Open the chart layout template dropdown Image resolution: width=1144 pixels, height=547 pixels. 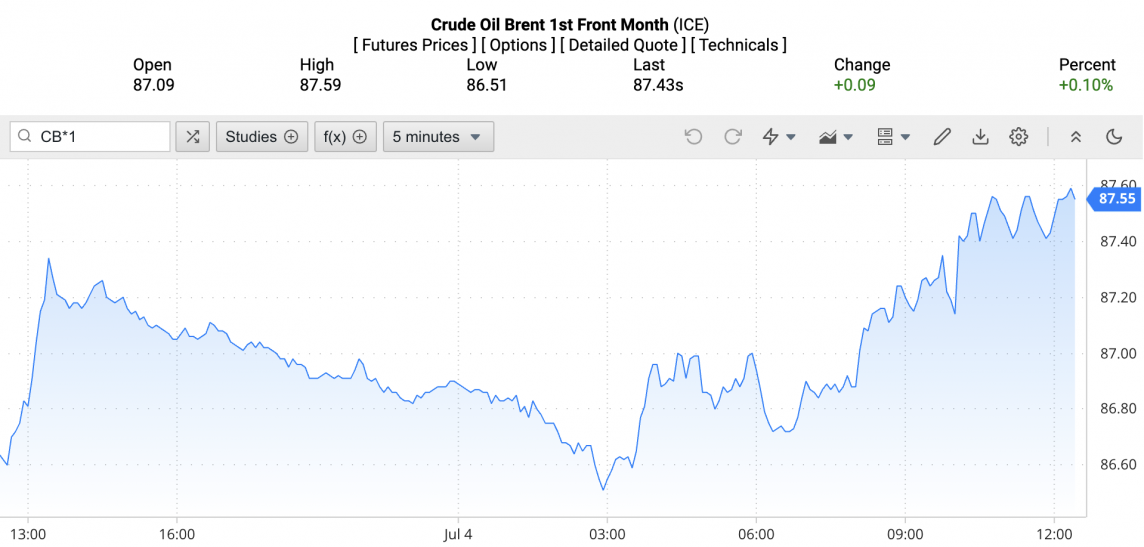click(x=892, y=137)
